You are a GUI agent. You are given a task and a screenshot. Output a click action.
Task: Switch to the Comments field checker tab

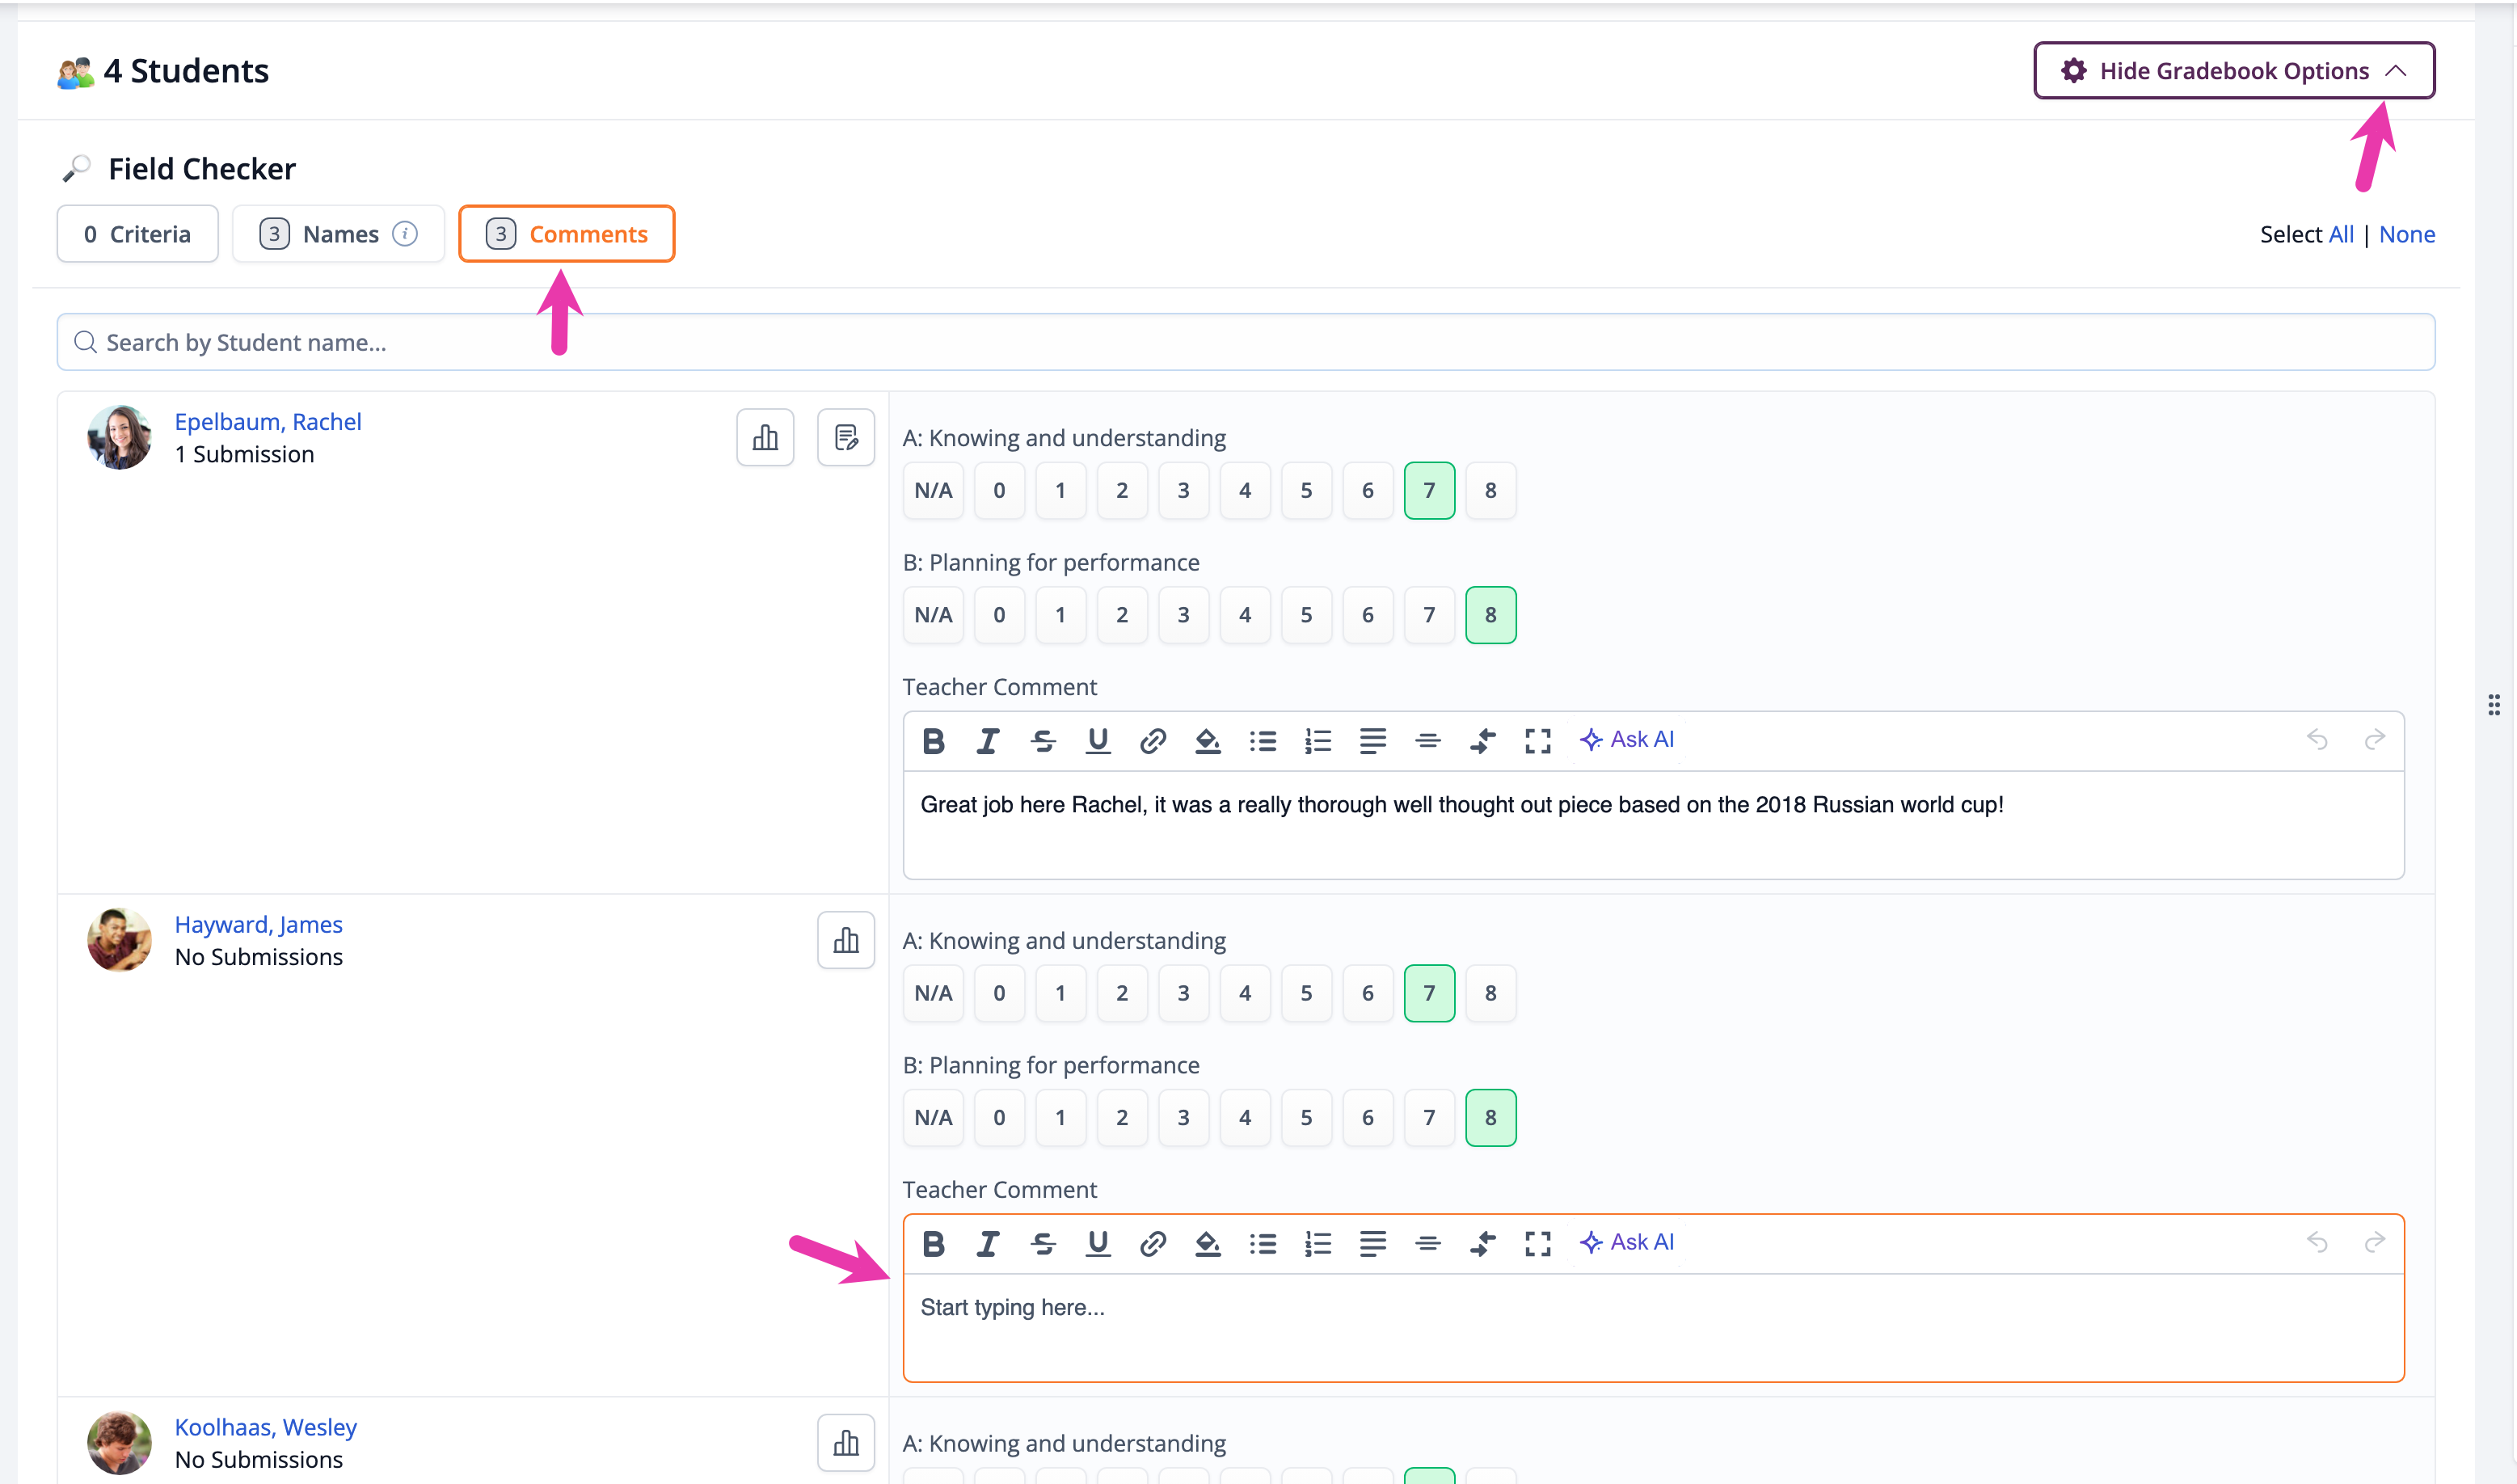coord(566,234)
